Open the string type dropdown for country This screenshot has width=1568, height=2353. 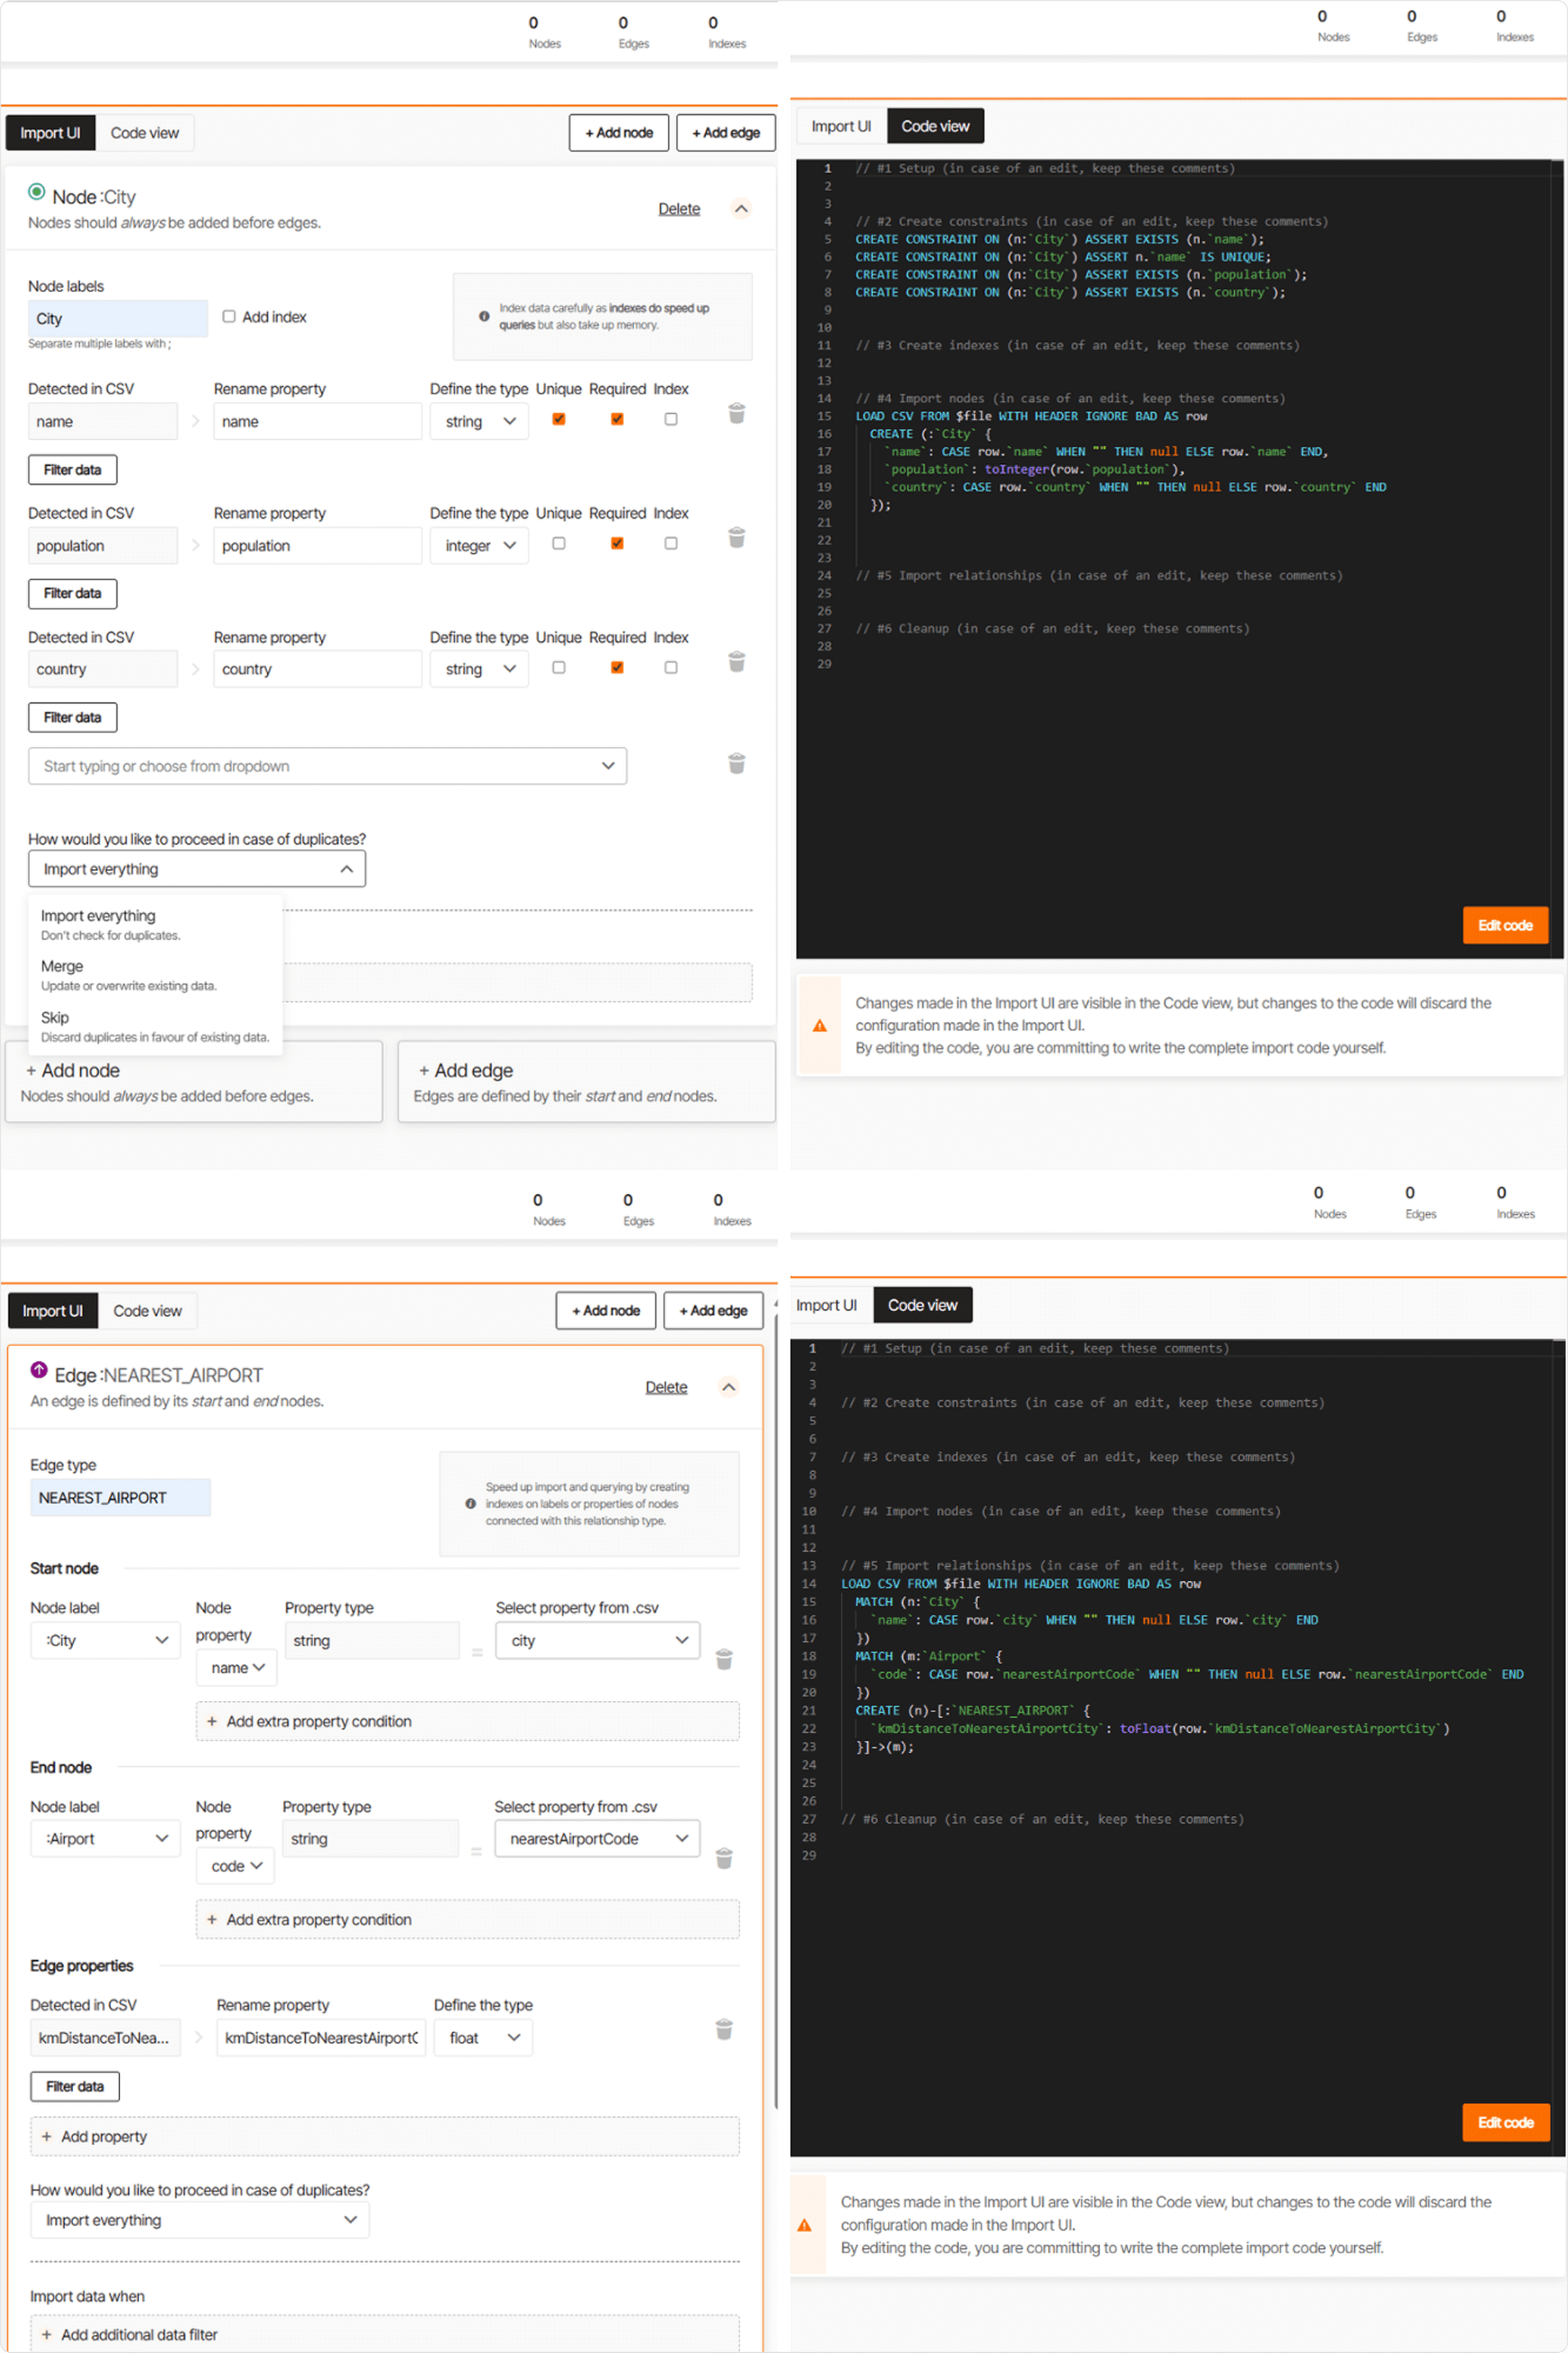click(479, 669)
